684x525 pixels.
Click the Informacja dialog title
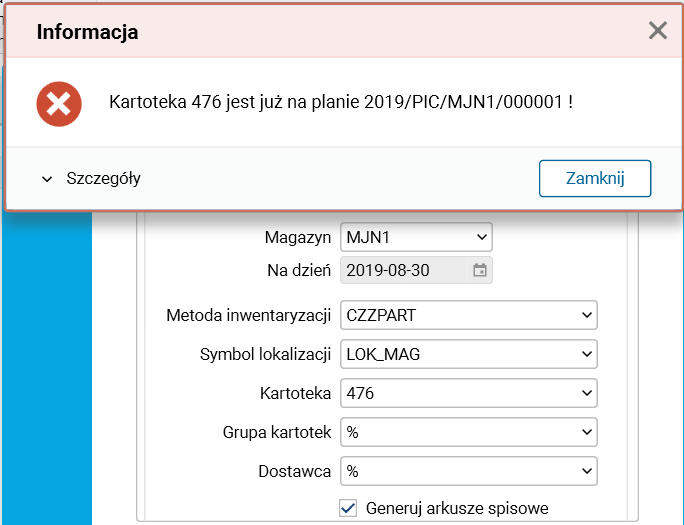point(87,32)
